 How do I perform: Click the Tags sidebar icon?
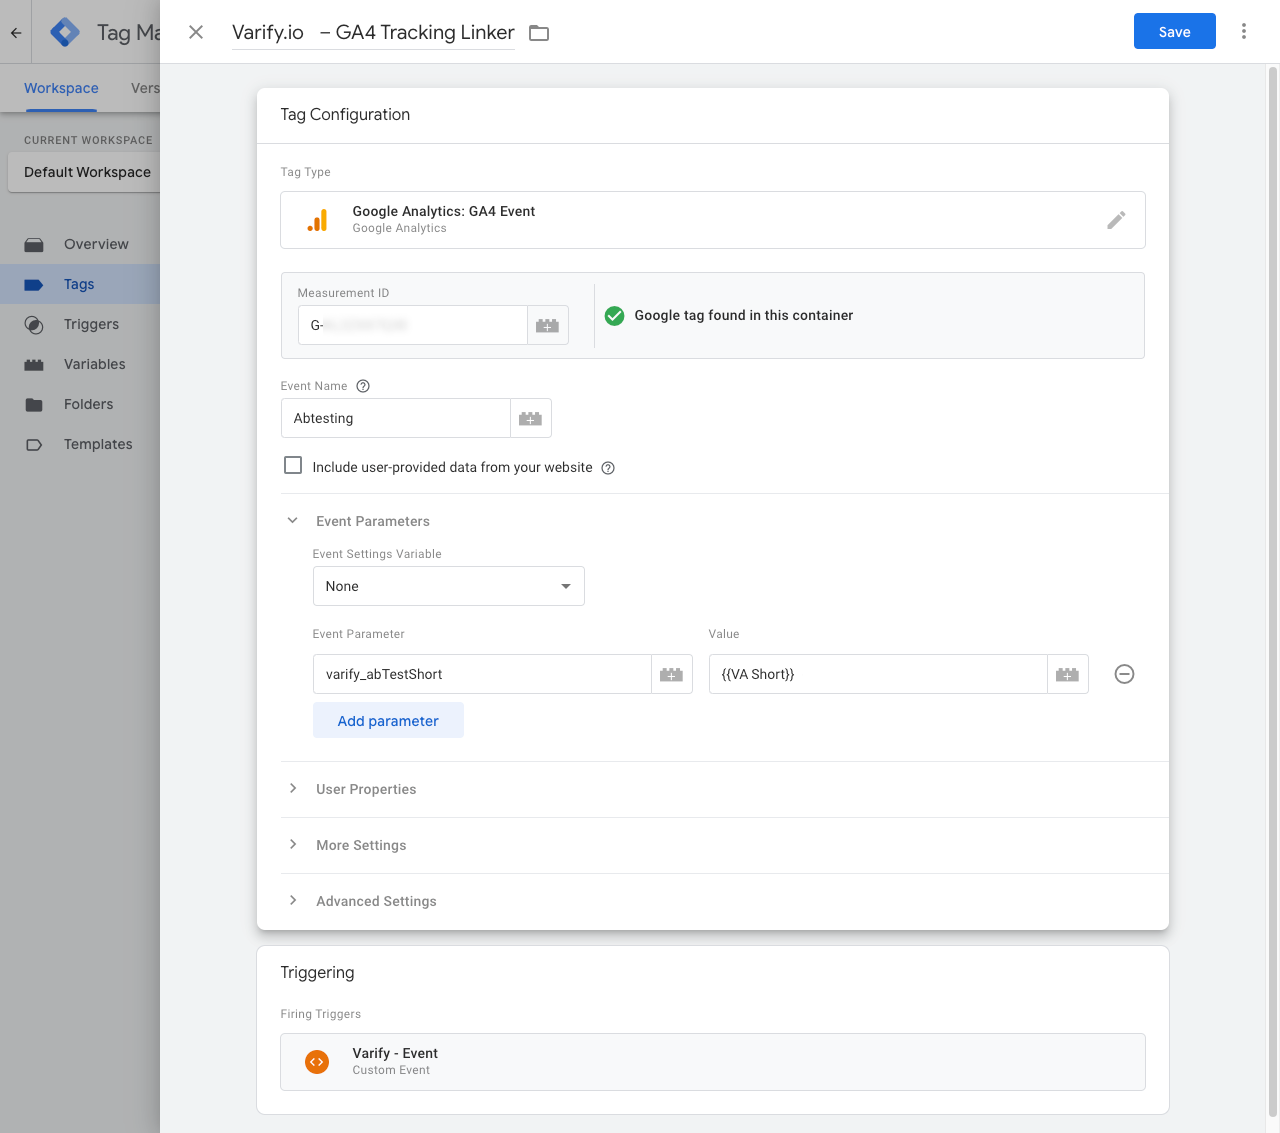point(34,284)
